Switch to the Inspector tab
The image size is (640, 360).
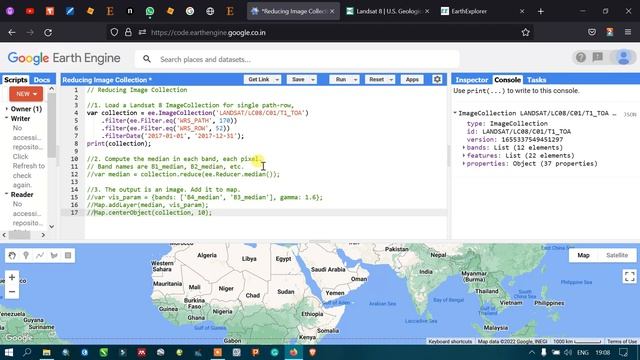click(471, 80)
